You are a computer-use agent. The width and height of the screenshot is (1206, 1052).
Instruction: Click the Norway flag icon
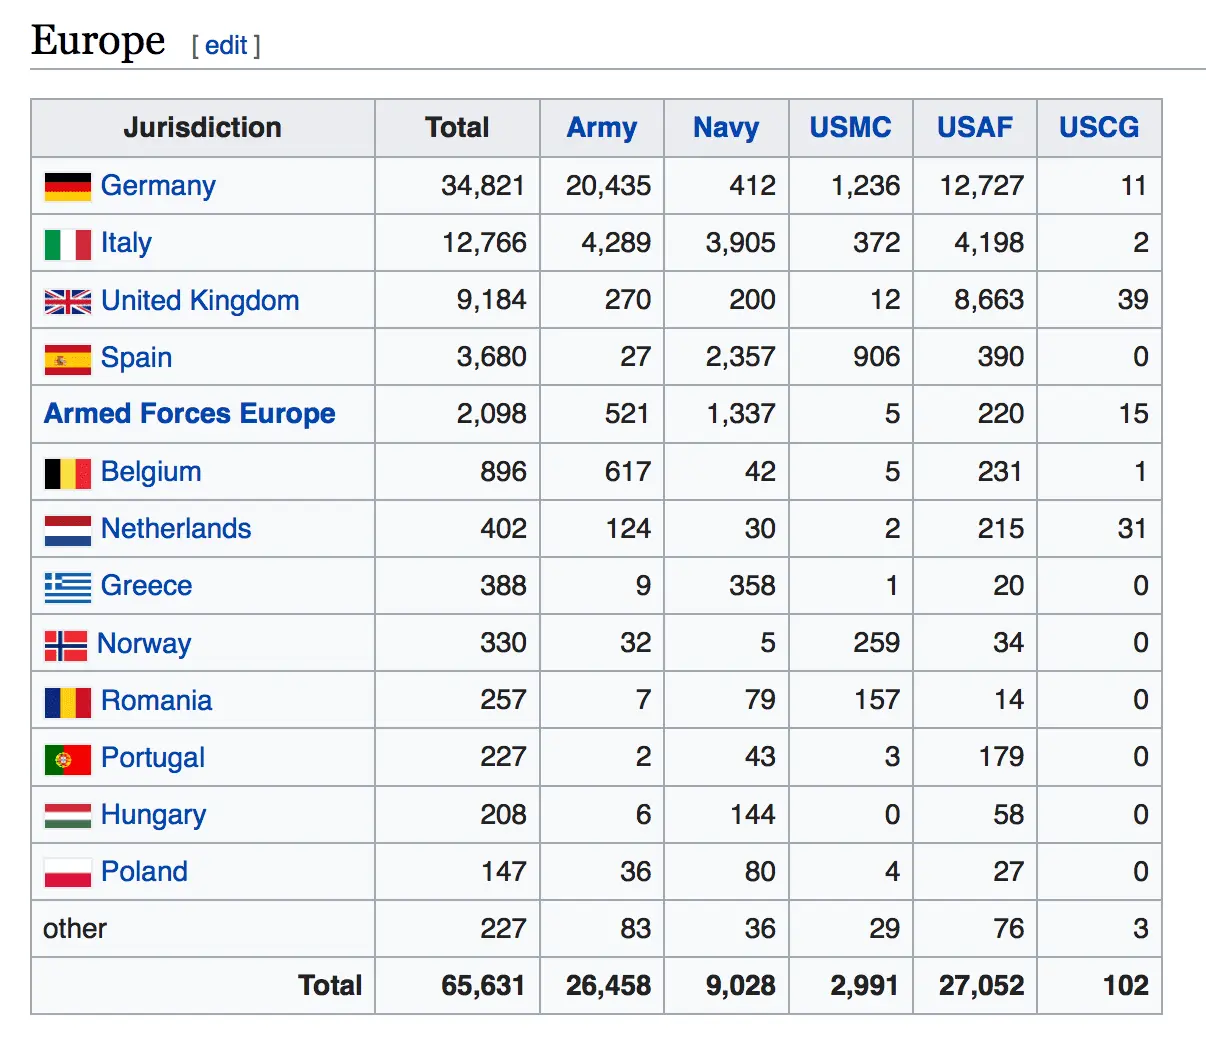pos(66,645)
